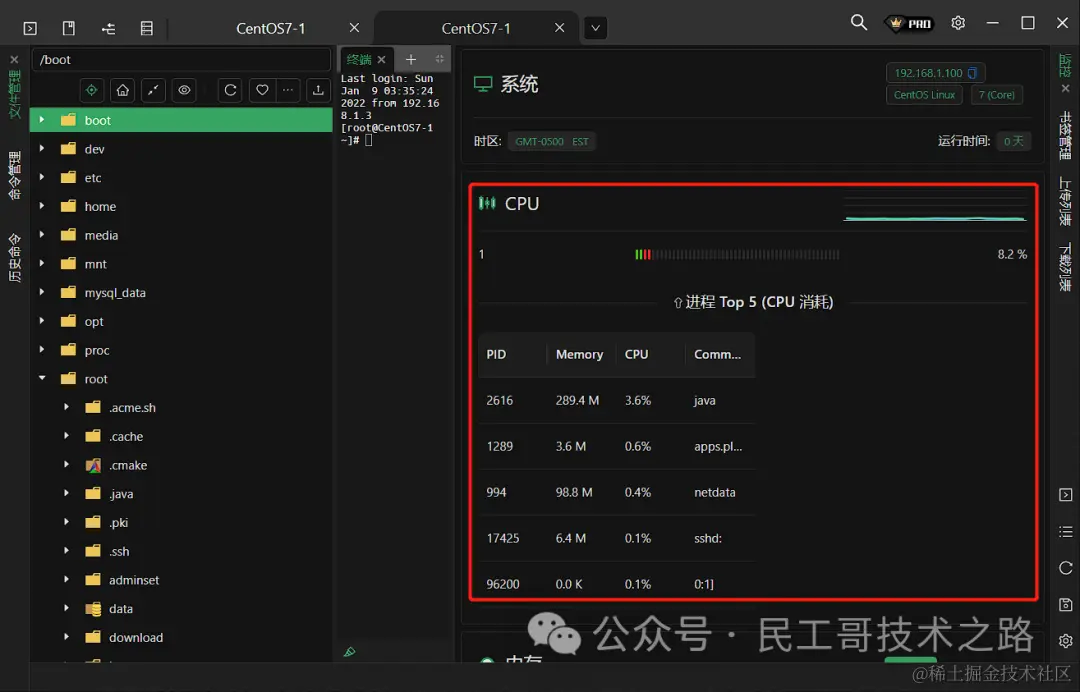Screen dimensions: 1080x692
Task: Open the more options (...) icon in file toolbar
Action: (287, 90)
